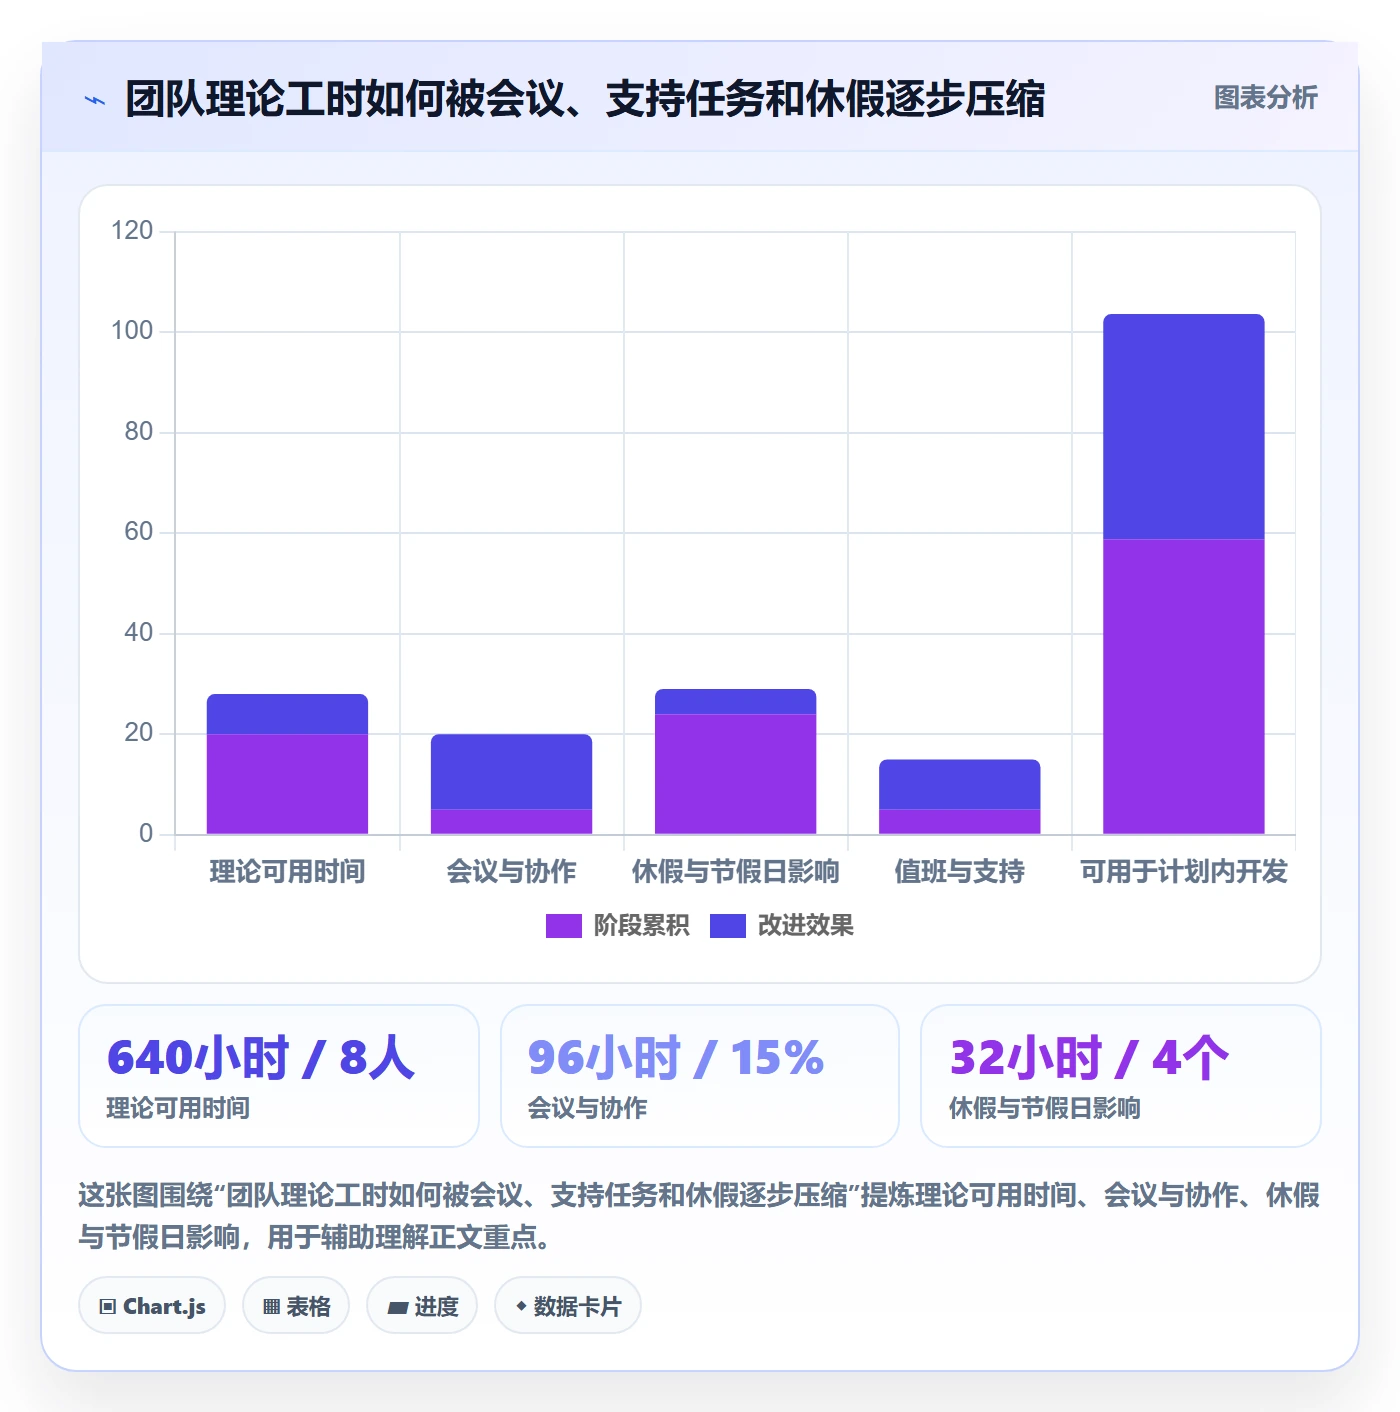Click the purple bar segment for 理论可用时间

click(x=287, y=784)
